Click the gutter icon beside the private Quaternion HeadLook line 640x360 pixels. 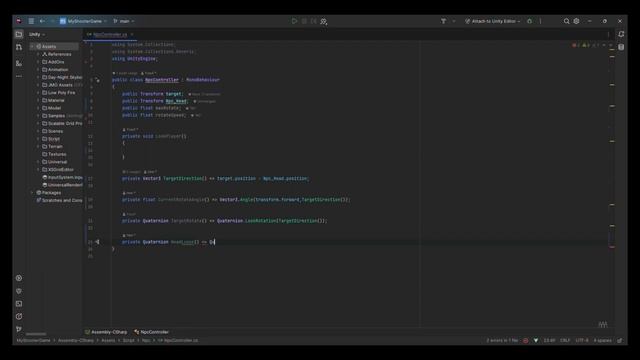tap(97, 242)
